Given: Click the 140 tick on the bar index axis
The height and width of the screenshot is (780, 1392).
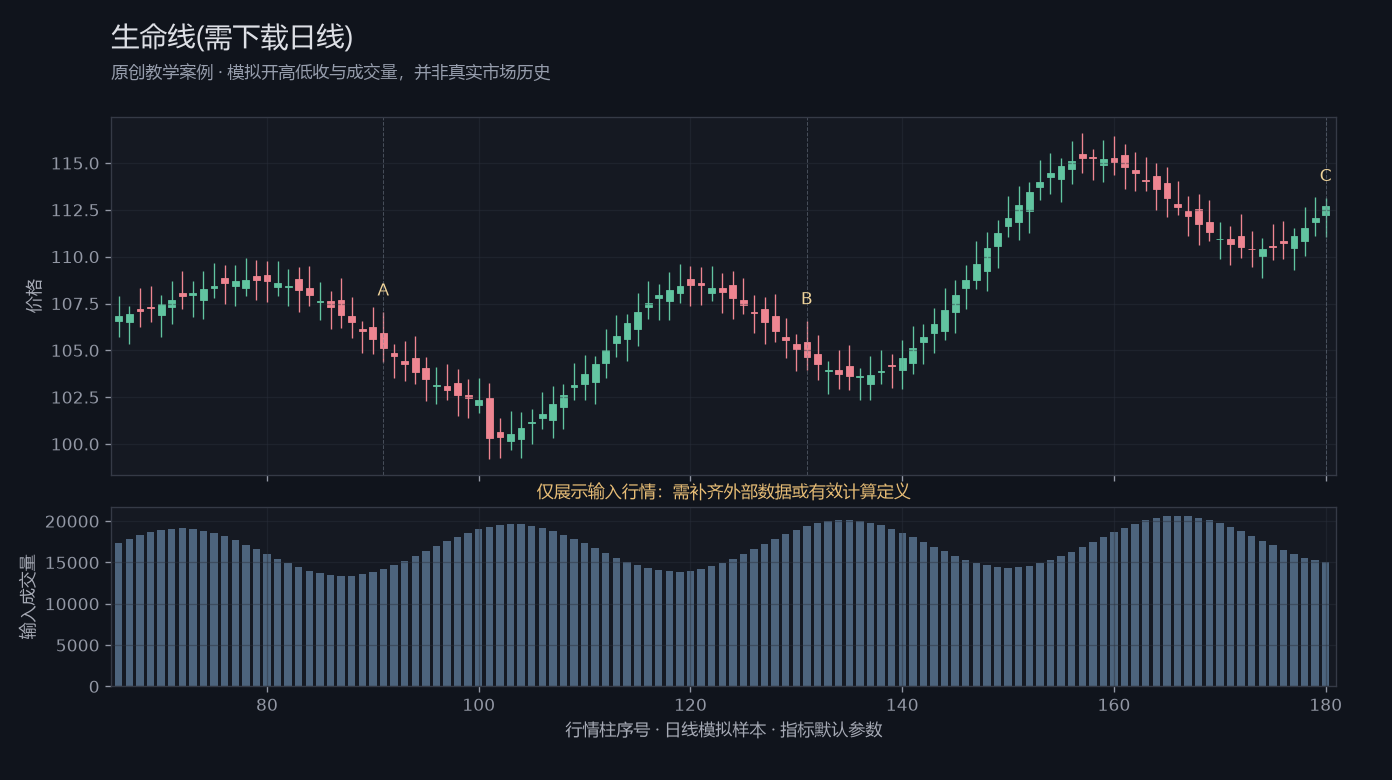Looking at the screenshot, I should pos(902,705).
